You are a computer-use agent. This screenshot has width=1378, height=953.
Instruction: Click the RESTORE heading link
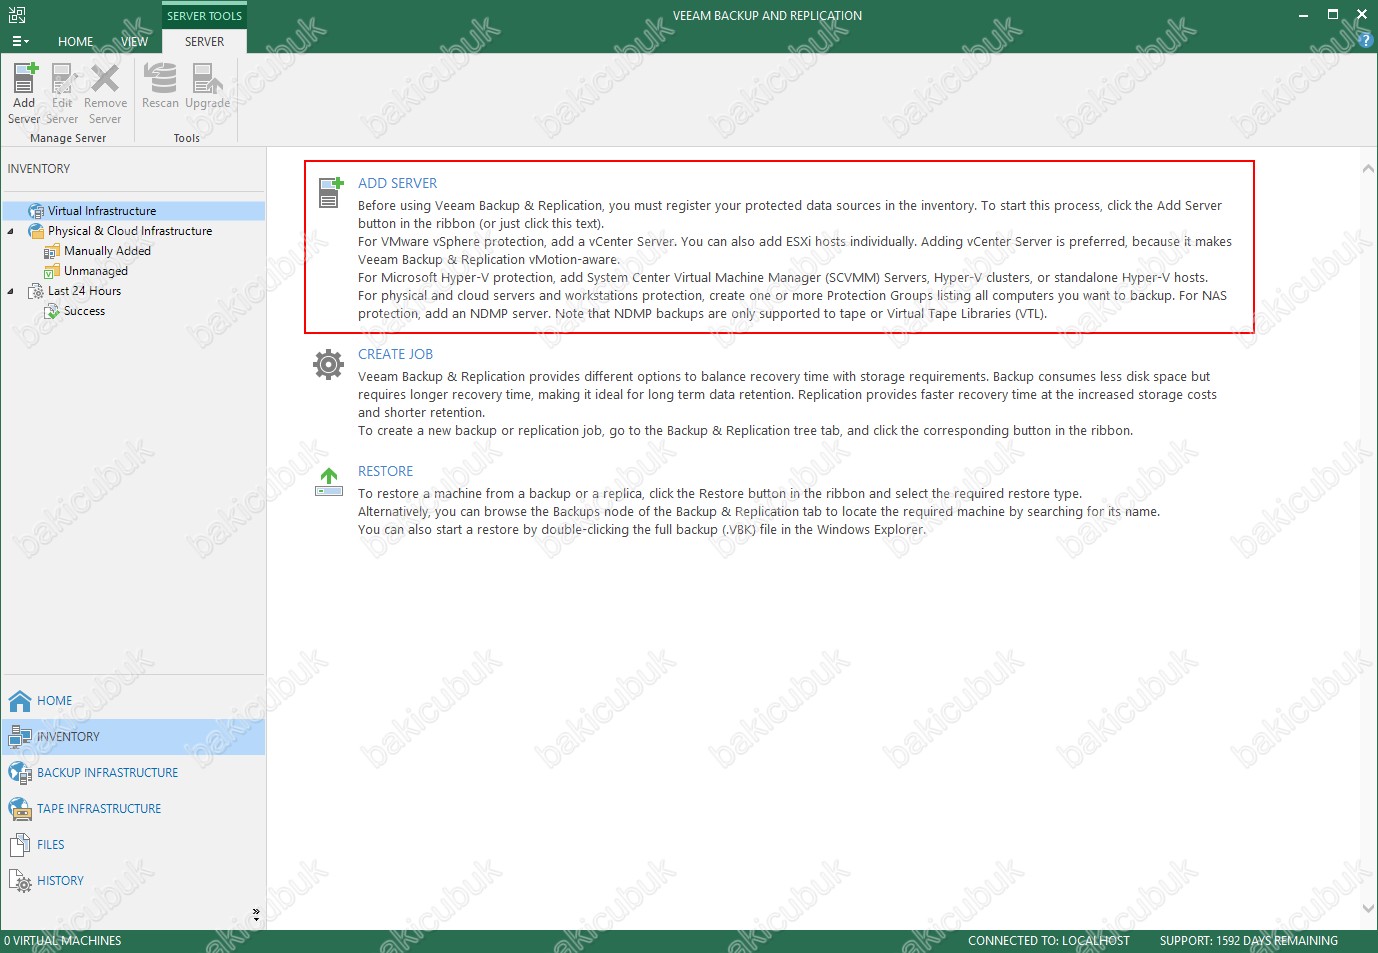(385, 471)
